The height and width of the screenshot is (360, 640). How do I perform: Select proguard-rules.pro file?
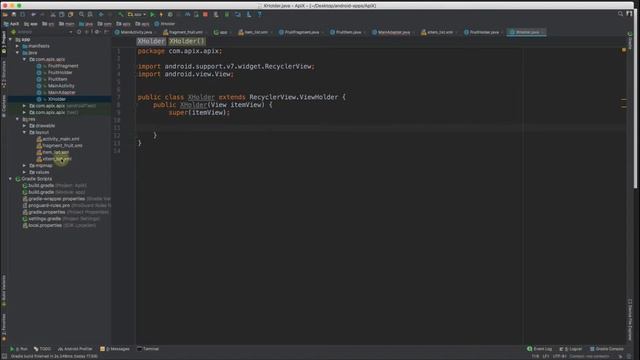(49, 206)
